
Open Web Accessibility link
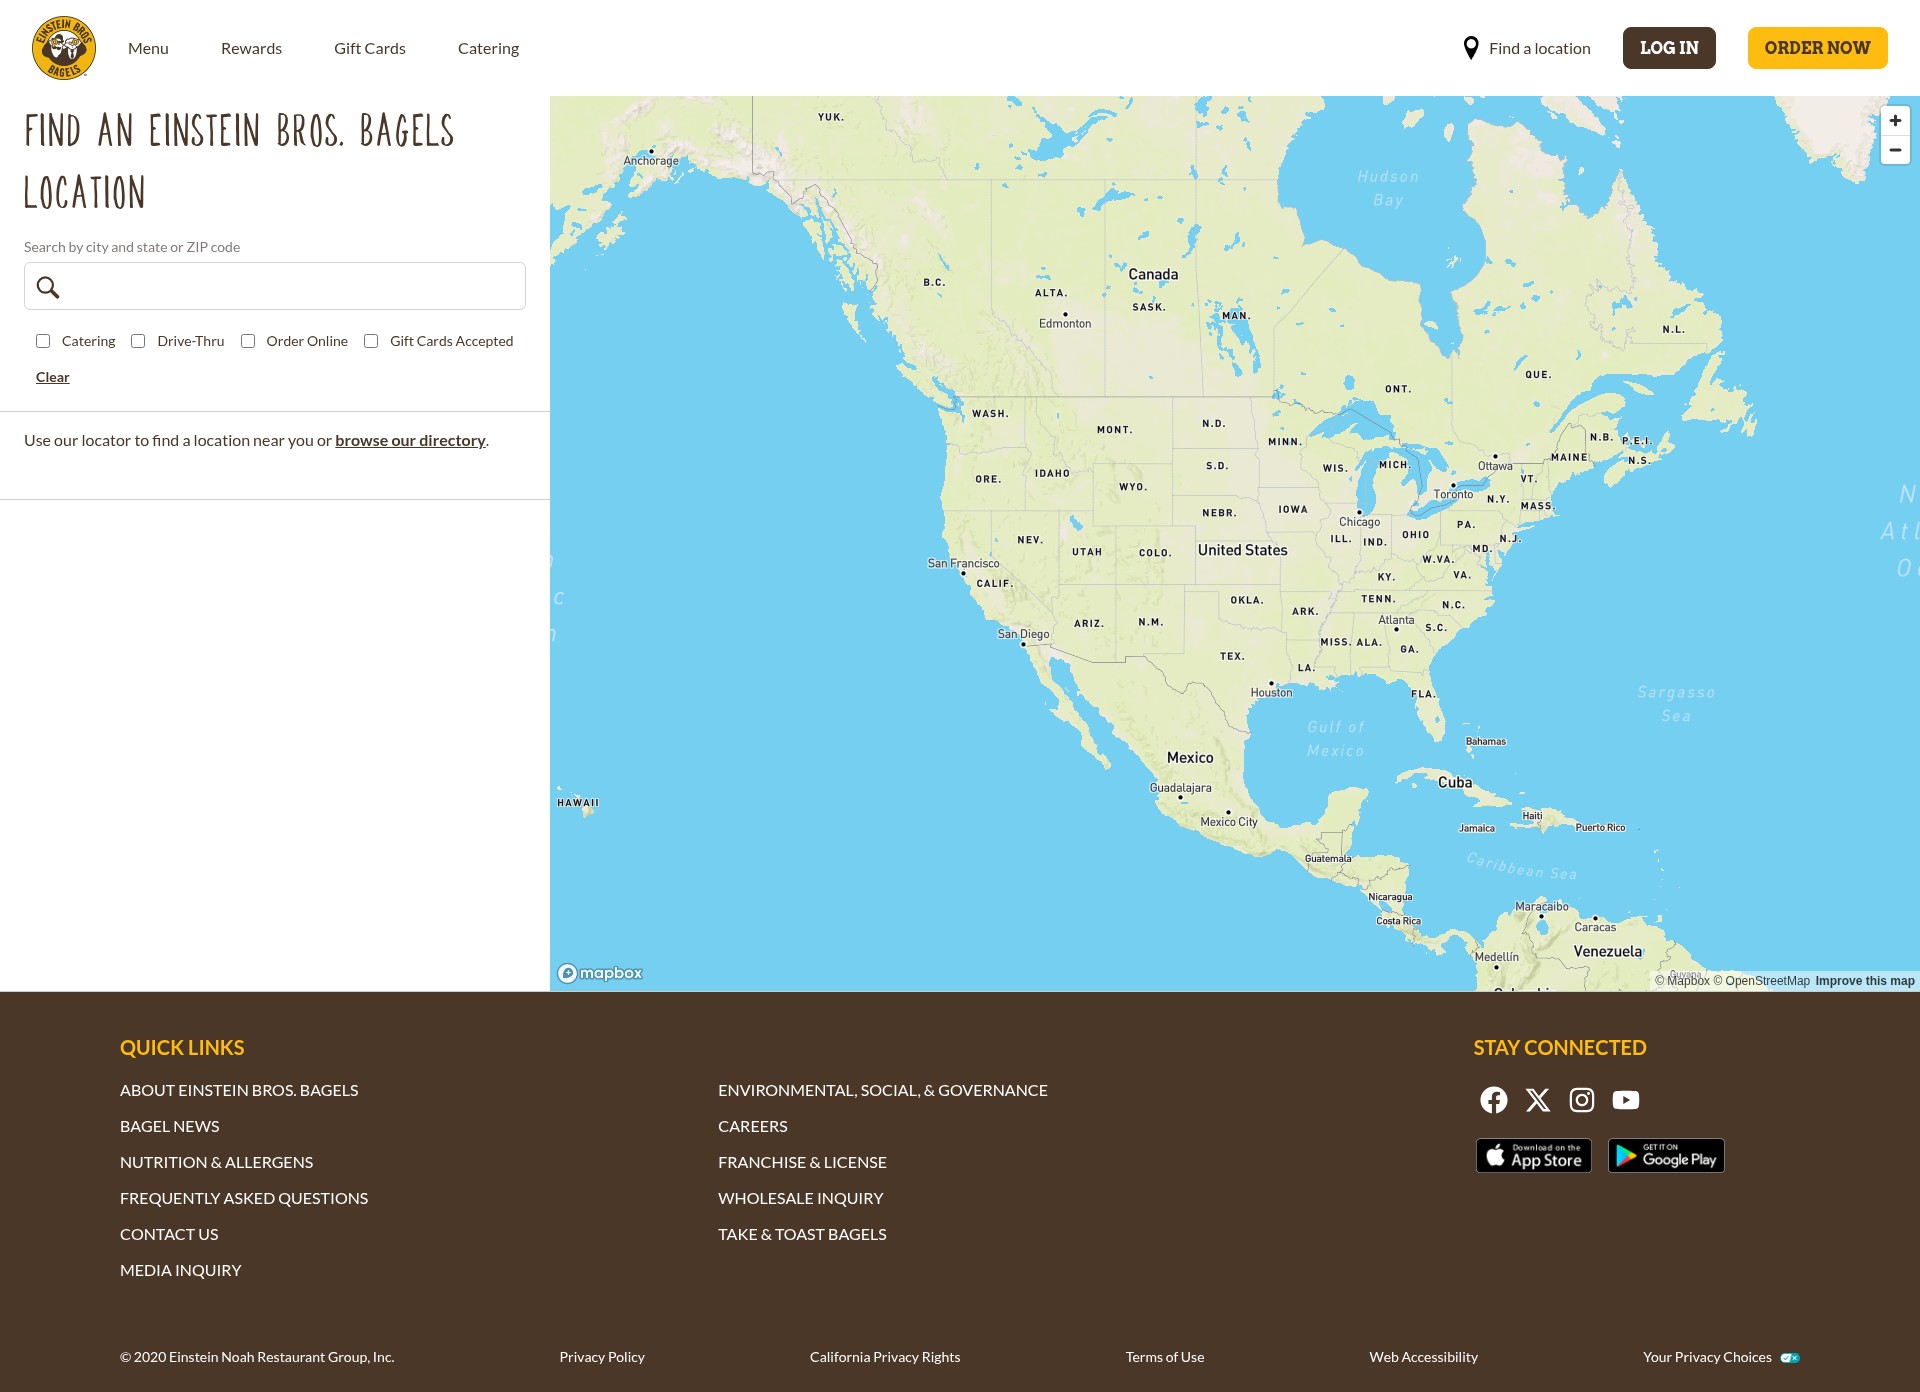click(1424, 1357)
